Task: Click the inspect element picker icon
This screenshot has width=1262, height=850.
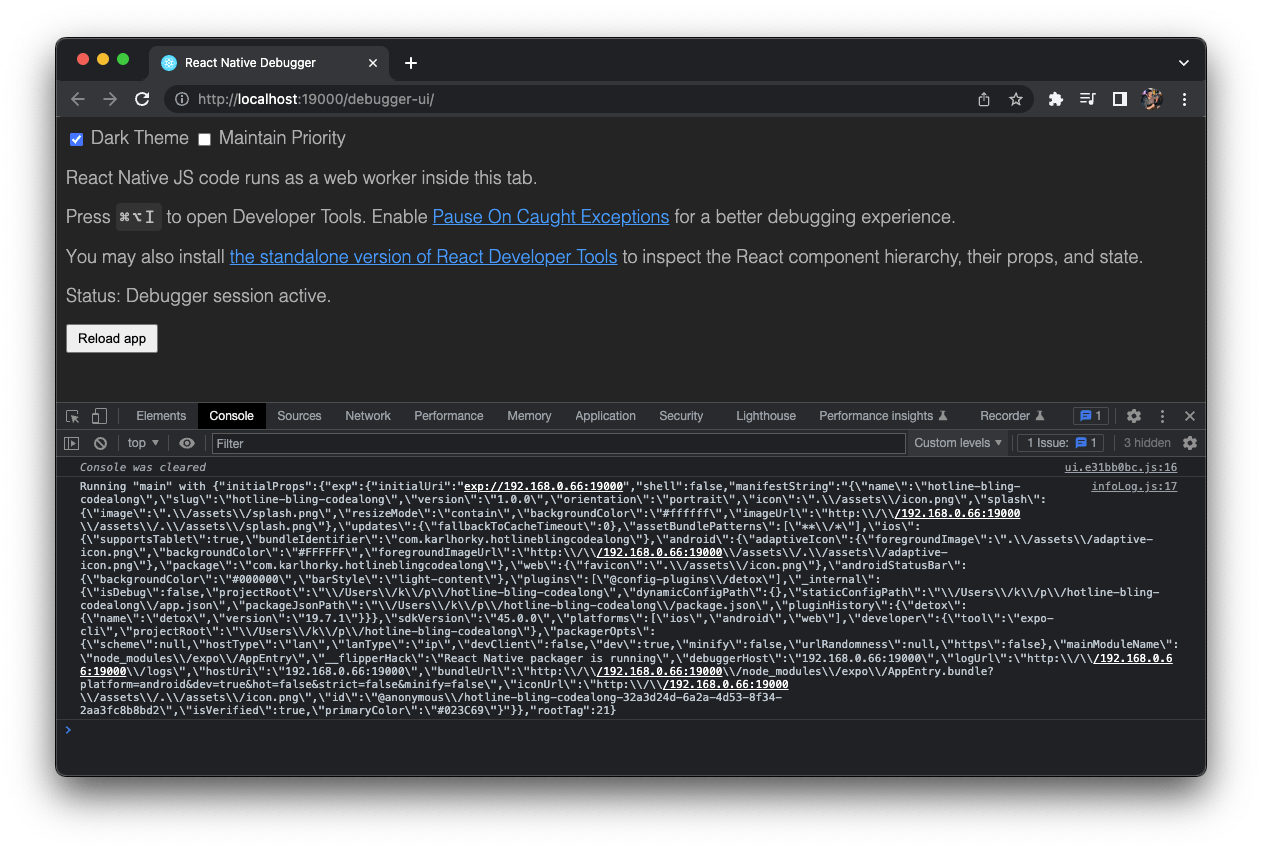Action: (x=73, y=416)
